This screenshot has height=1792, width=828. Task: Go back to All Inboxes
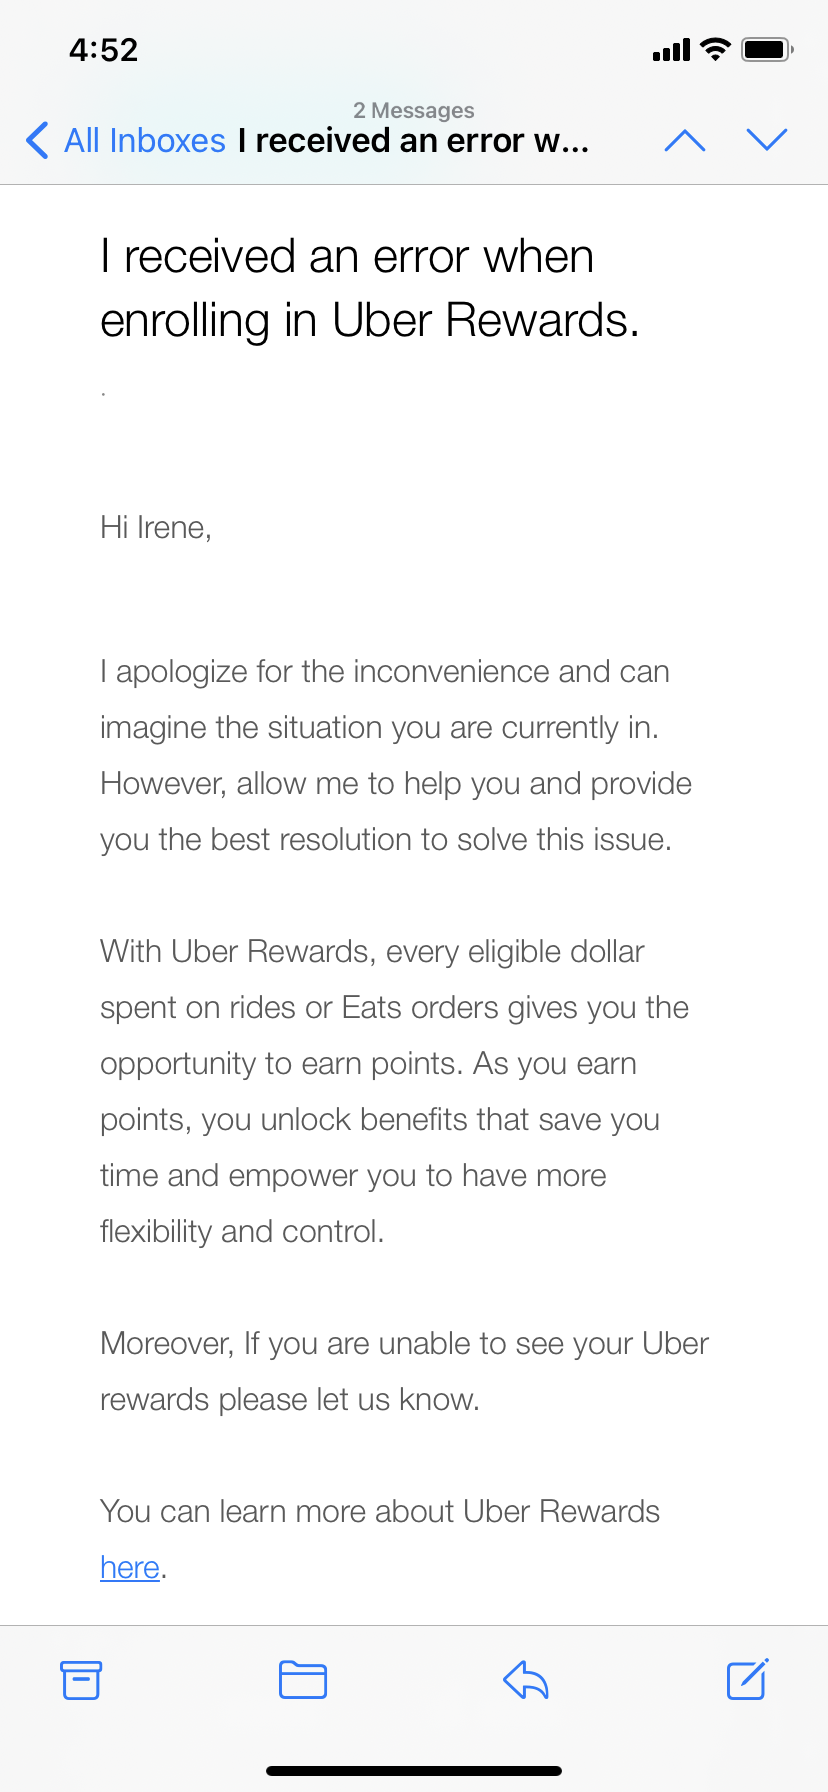tap(144, 141)
